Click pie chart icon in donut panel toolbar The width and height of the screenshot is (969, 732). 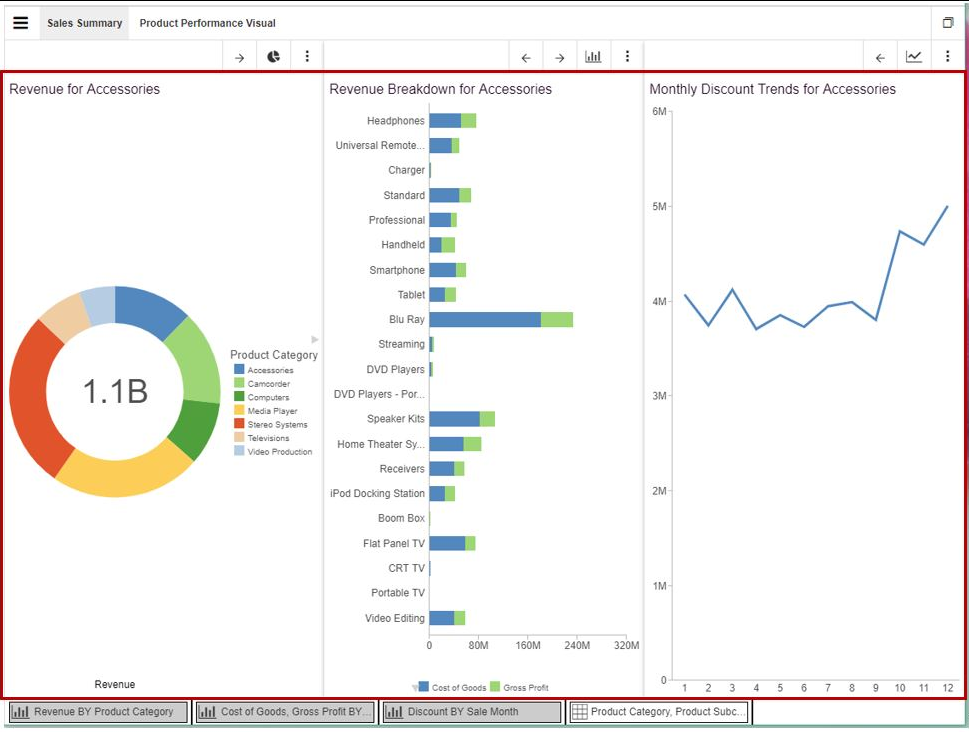tap(273, 57)
